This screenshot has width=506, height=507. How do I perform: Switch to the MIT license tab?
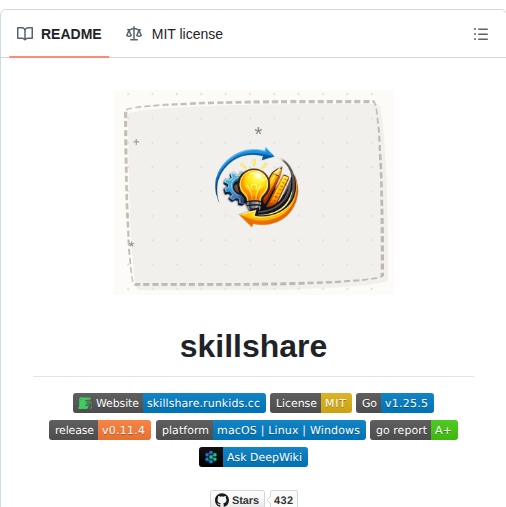point(174,34)
